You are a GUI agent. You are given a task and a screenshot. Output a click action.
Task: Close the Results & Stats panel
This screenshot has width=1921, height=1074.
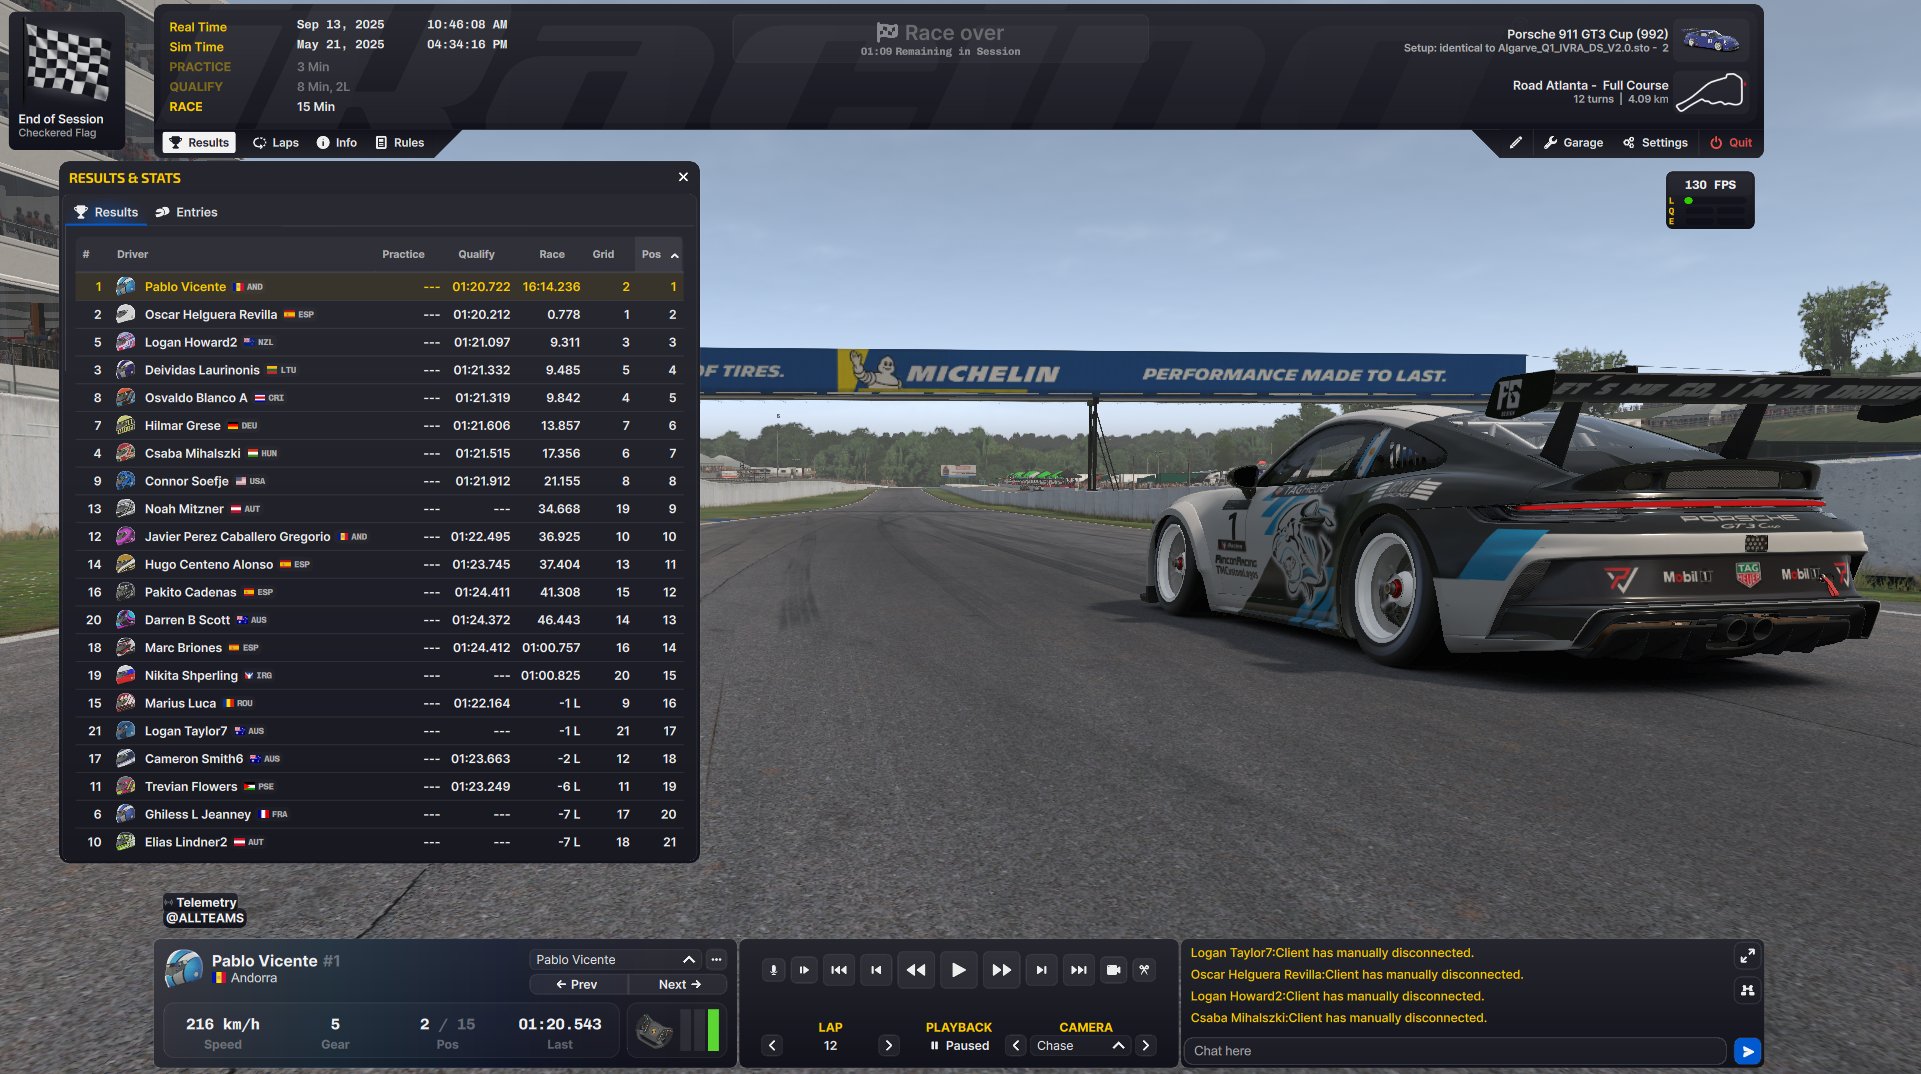click(x=683, y=177)
